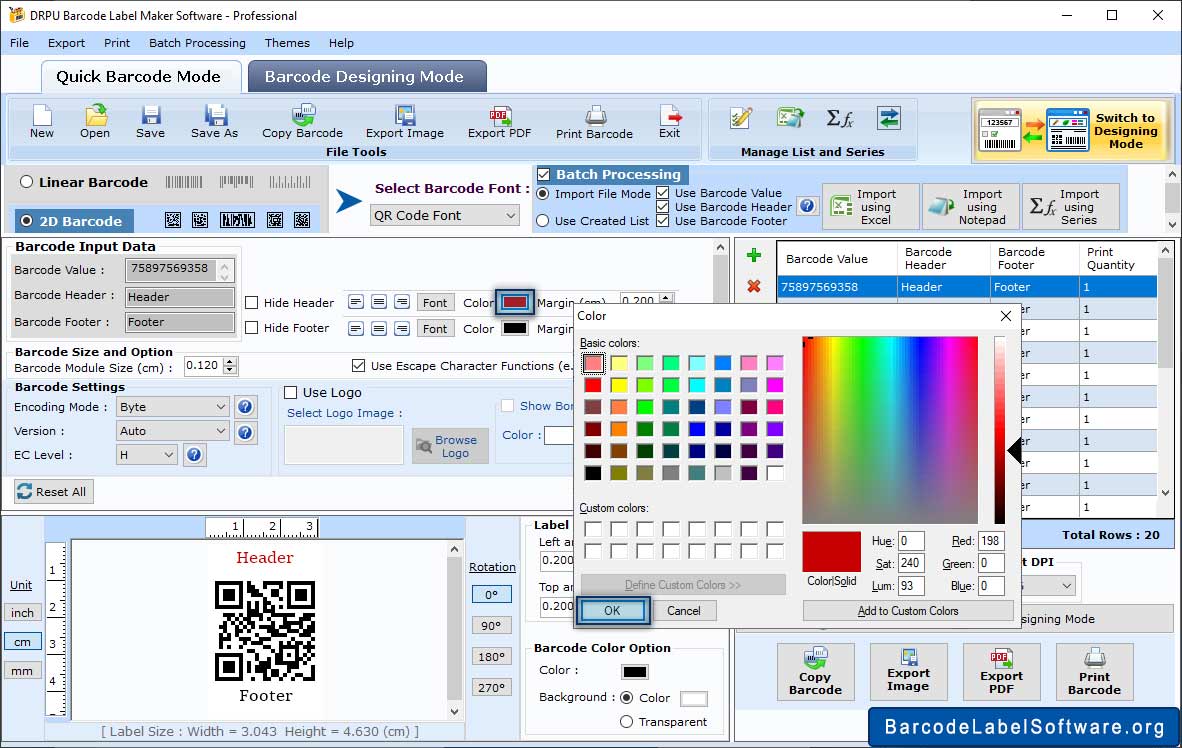
Task: Toggle Use Escape Character Functions checkbox
Action: point(359,366)
